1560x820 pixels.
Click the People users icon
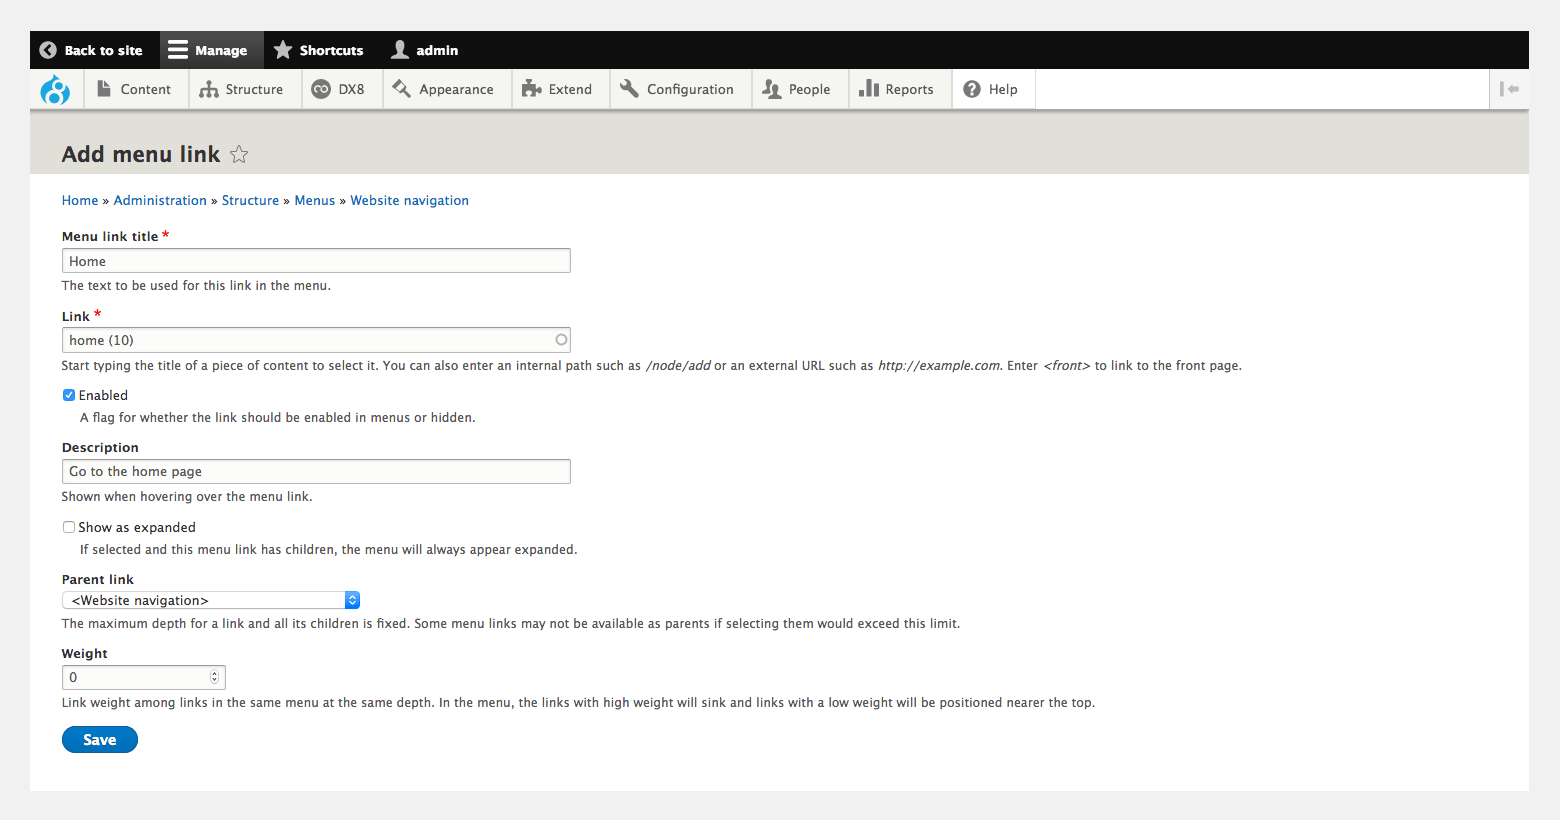pos(771,89)
